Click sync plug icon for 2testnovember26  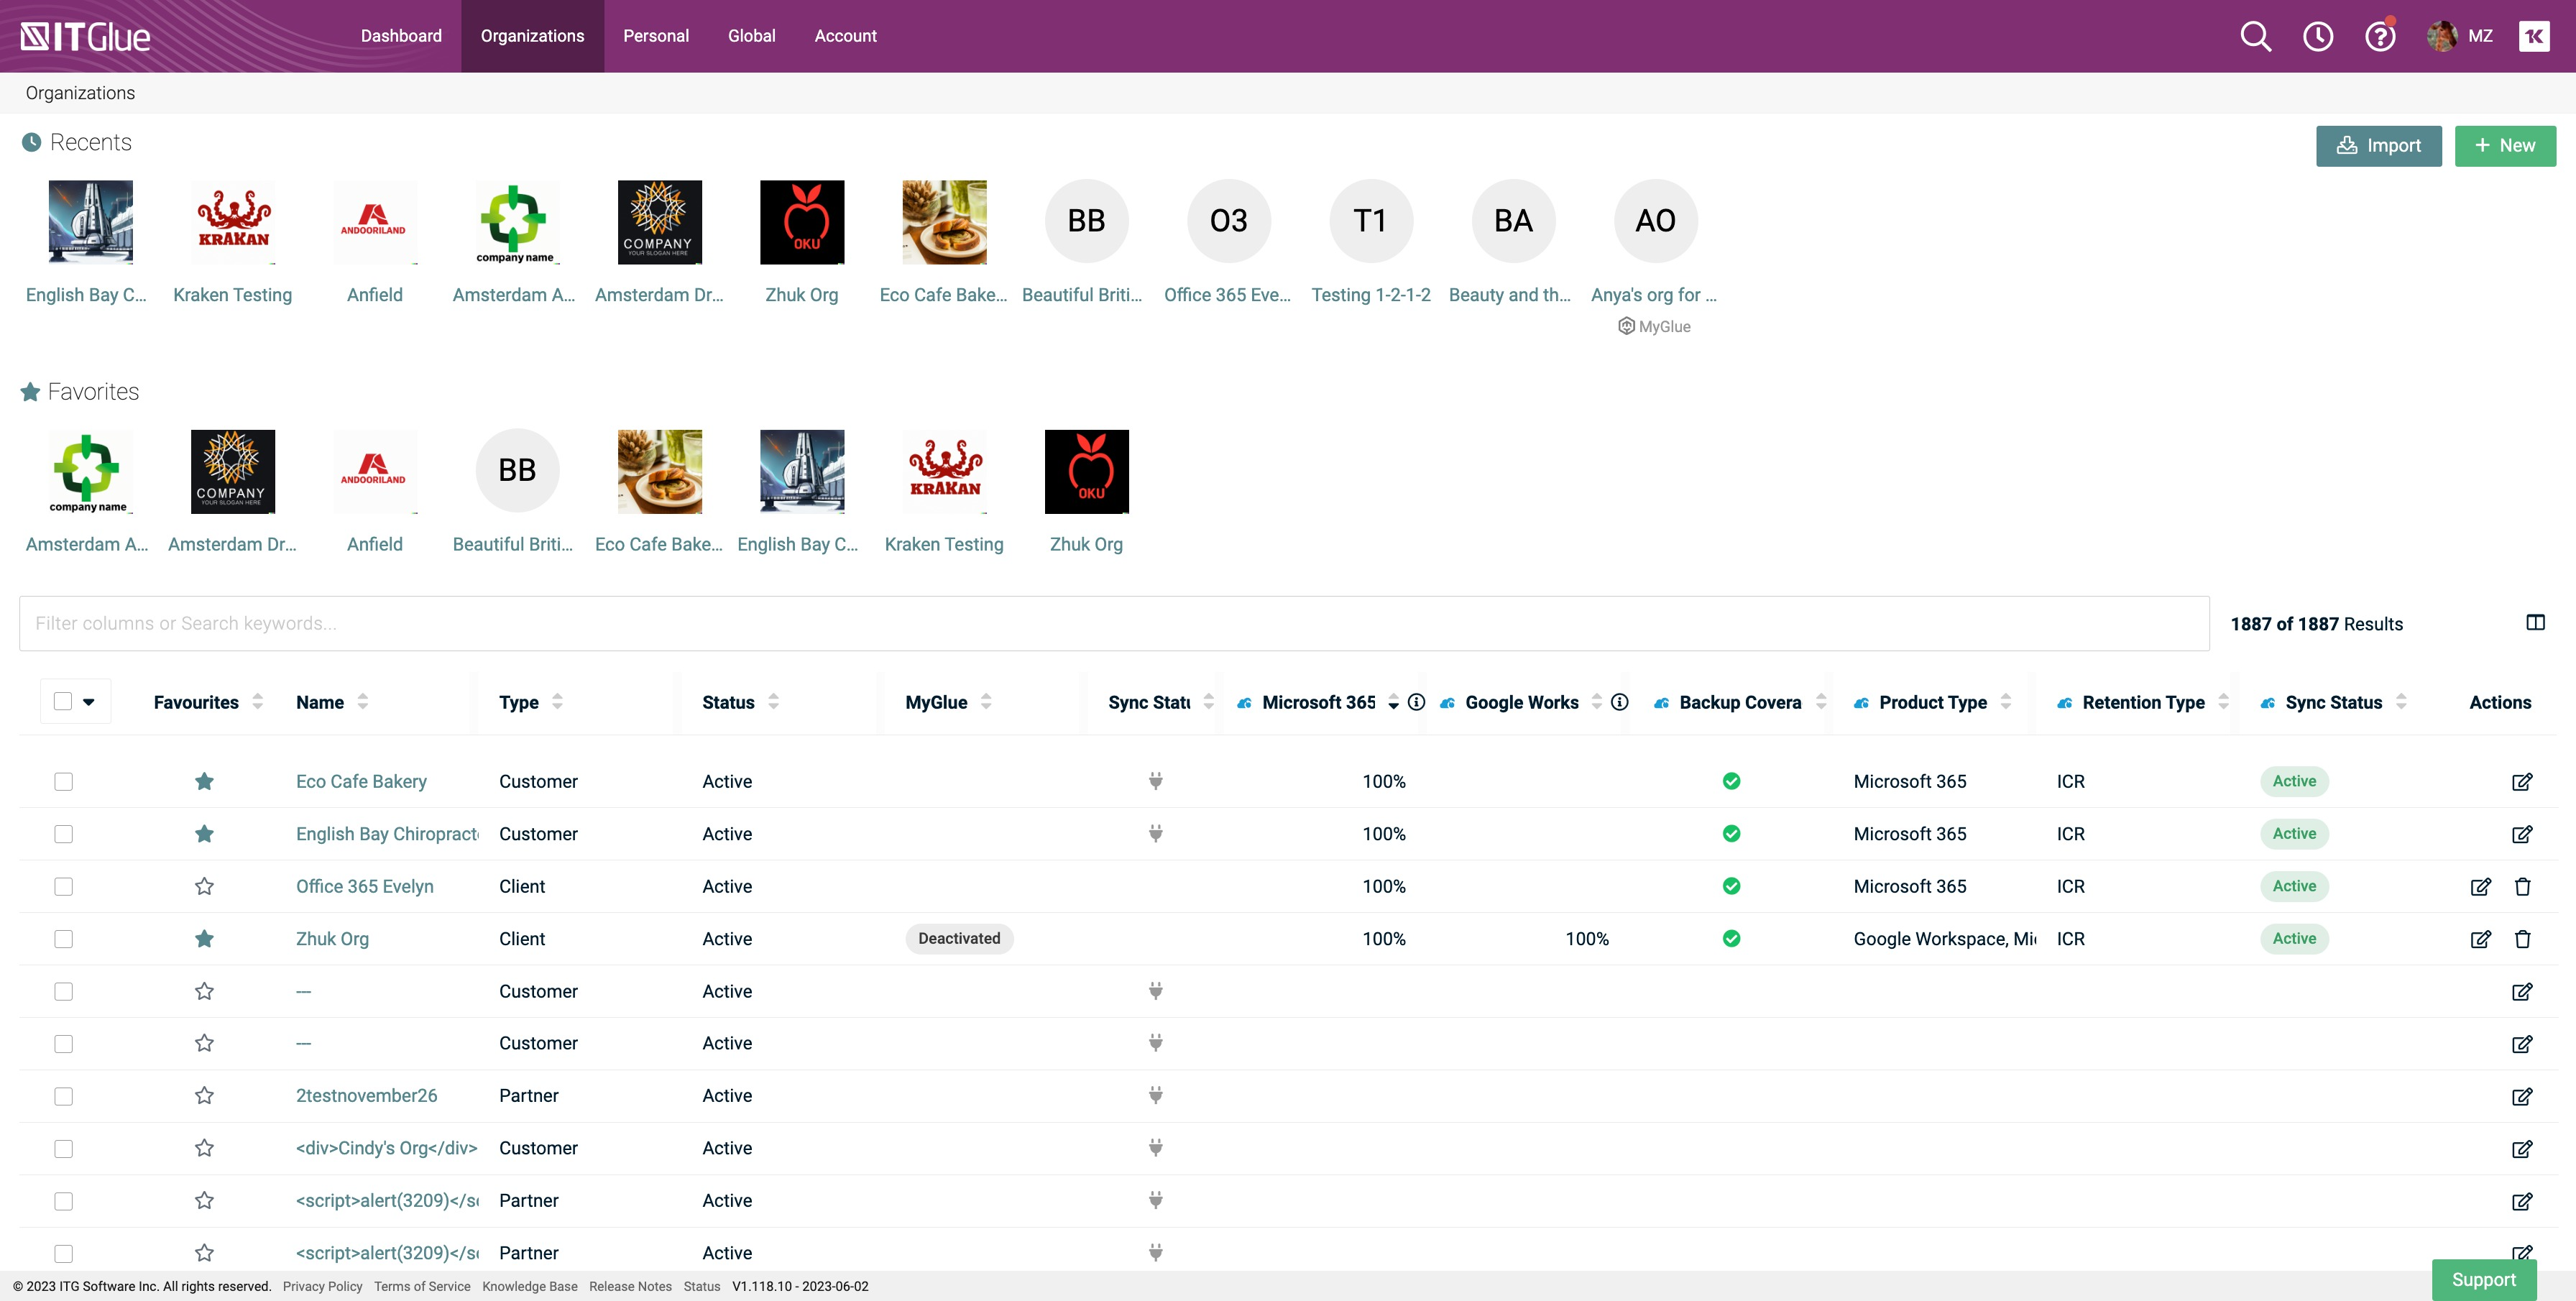click(x=1155, y=1095)
